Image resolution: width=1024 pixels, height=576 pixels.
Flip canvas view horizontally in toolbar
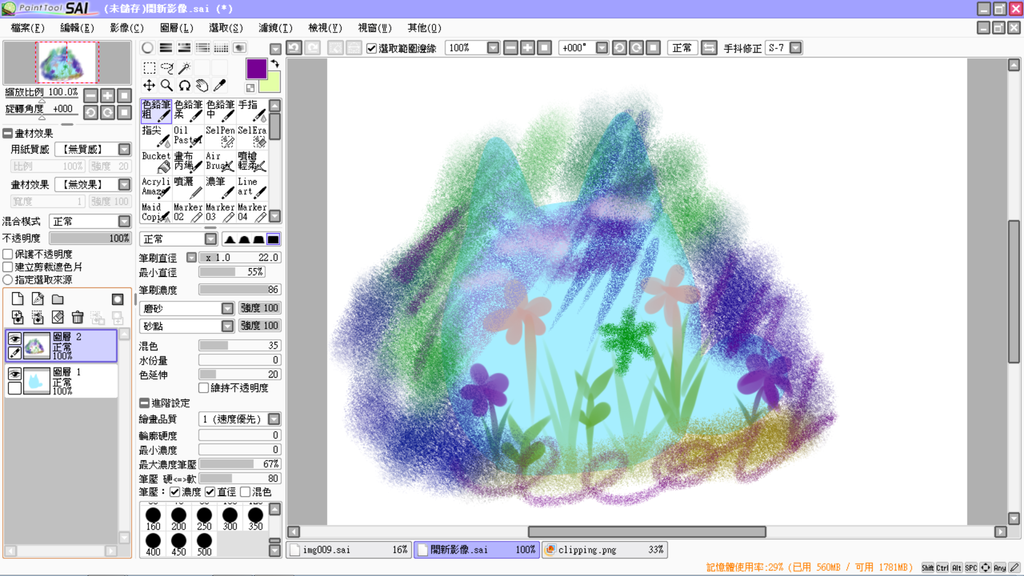click(709, 48)
